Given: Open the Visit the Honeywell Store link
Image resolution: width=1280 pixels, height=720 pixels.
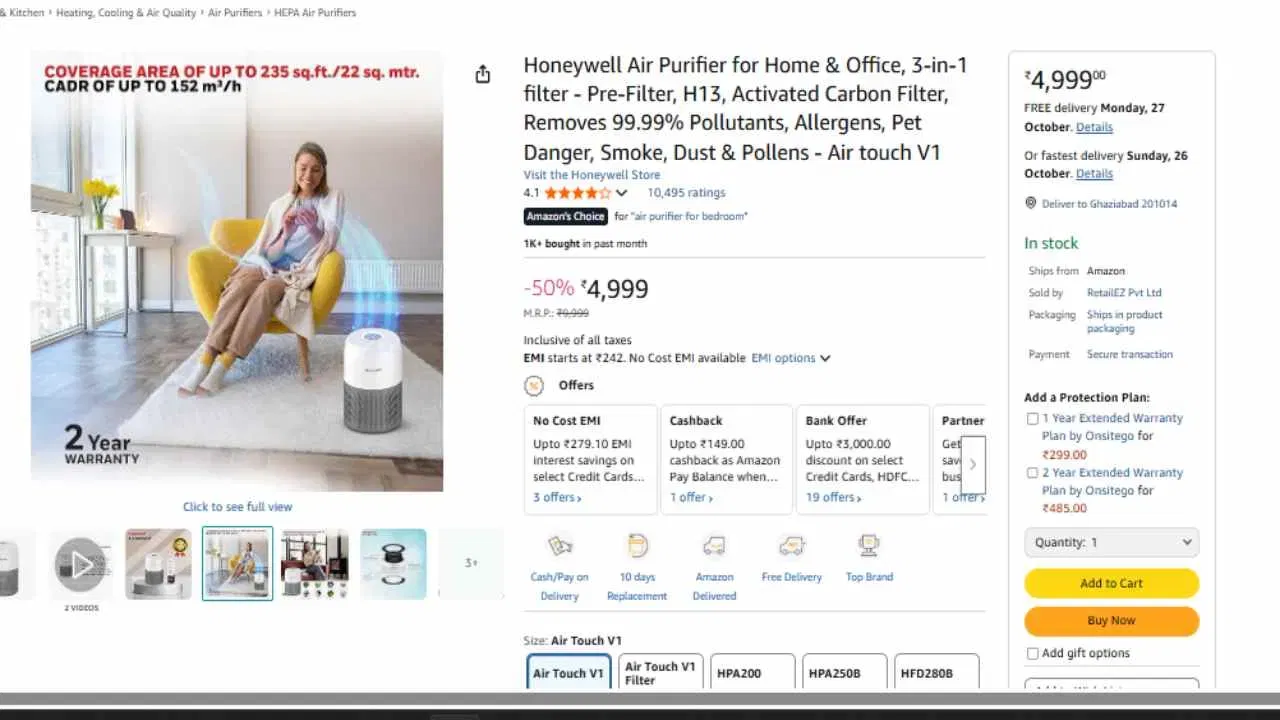Looking at the screenshot, I should 590,174.
